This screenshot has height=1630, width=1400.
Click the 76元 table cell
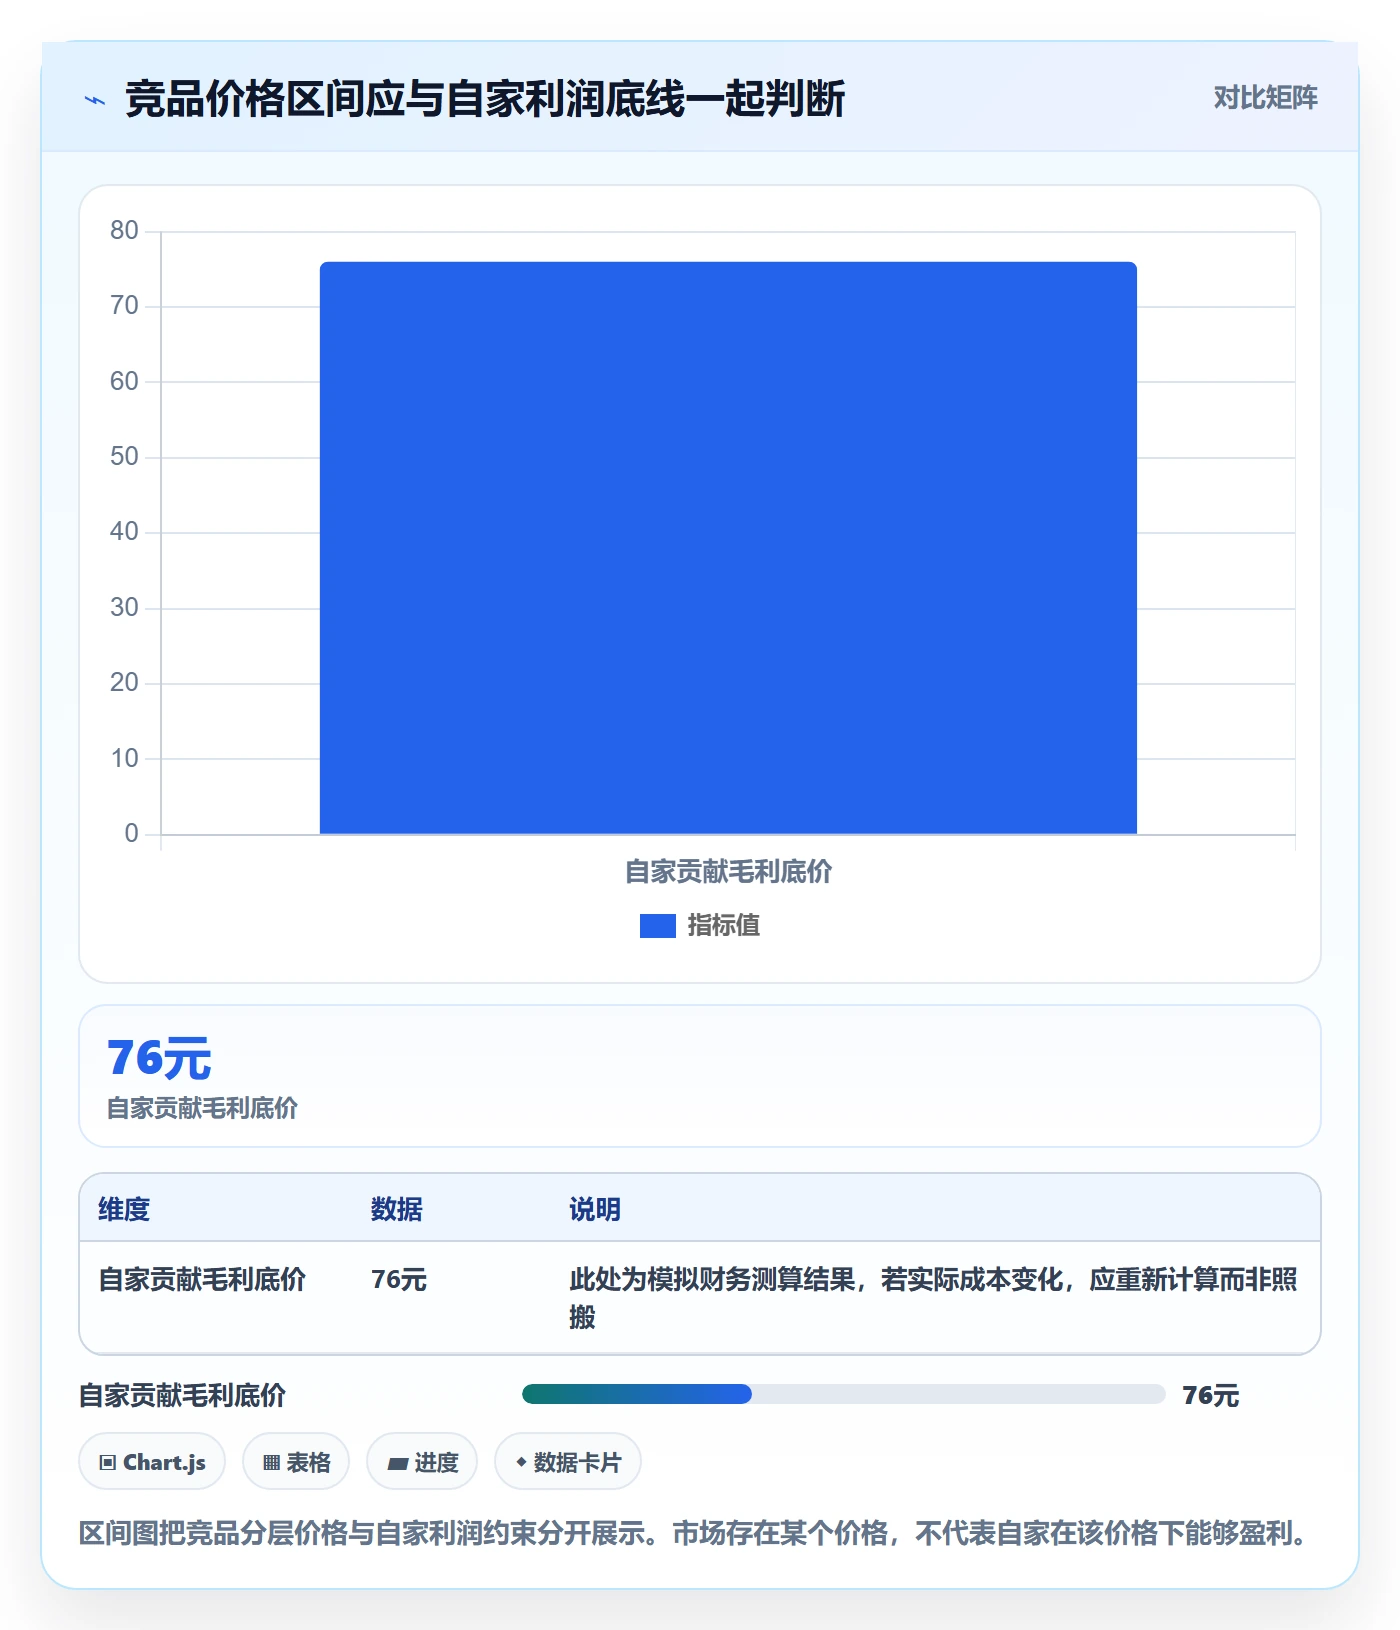pos(399,1280)
